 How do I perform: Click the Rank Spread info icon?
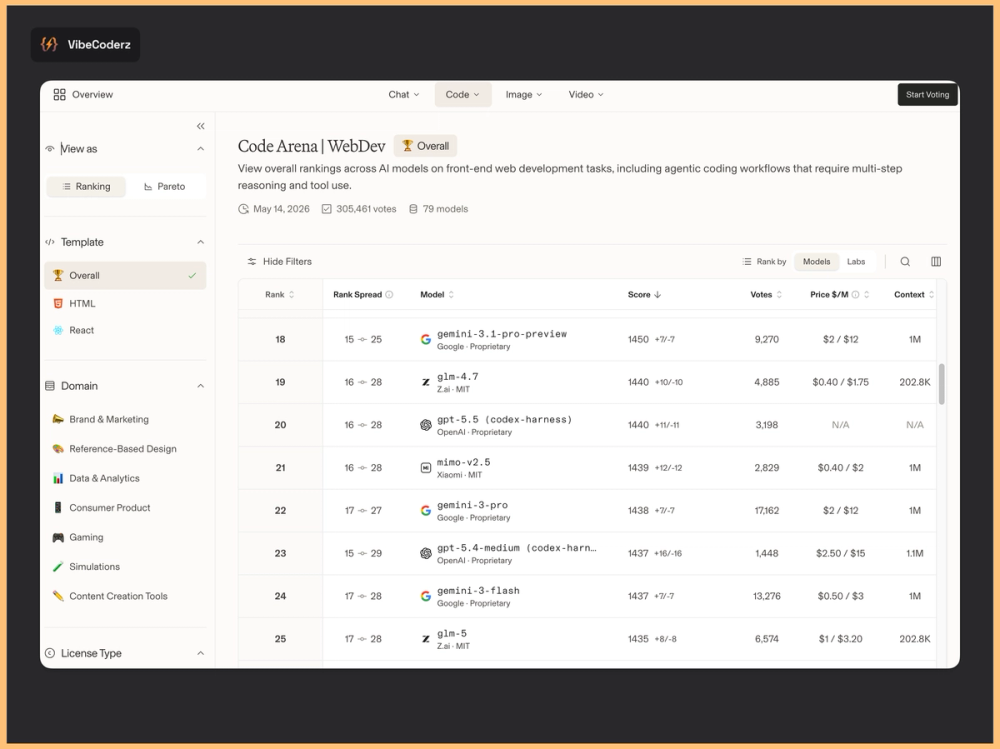point(389,295)
